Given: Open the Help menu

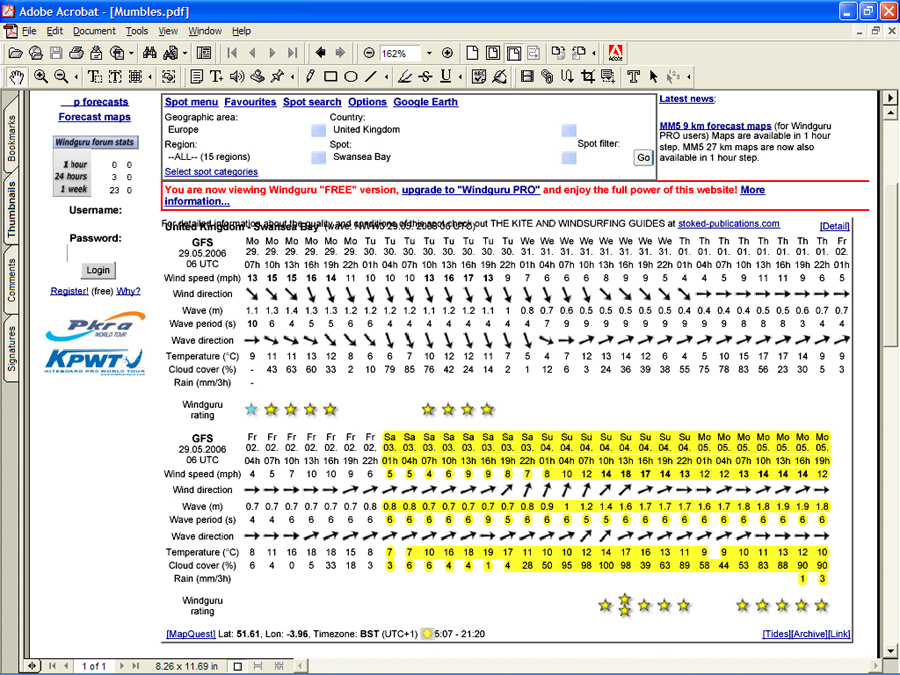Looking at the screenshot, I should (241, 31).
